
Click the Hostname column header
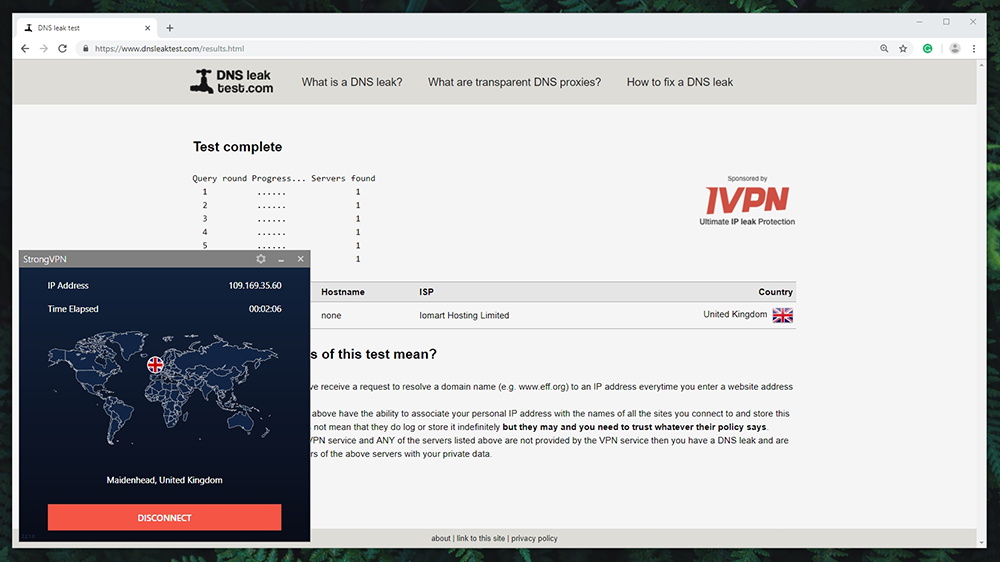point(342,292)
